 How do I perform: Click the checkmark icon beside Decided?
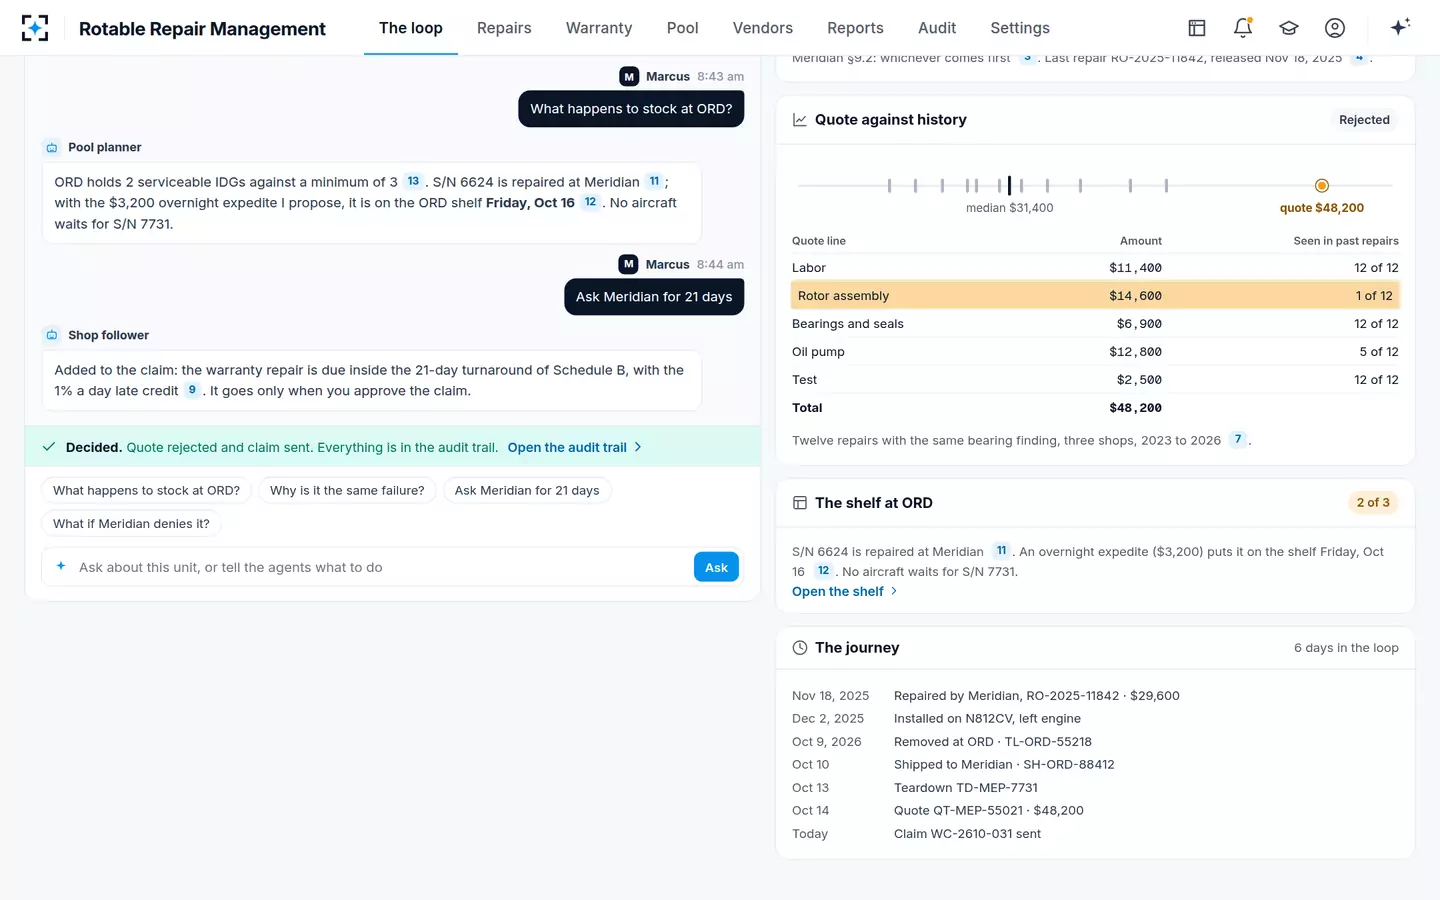pyautogui.click(x=49, y=447)
